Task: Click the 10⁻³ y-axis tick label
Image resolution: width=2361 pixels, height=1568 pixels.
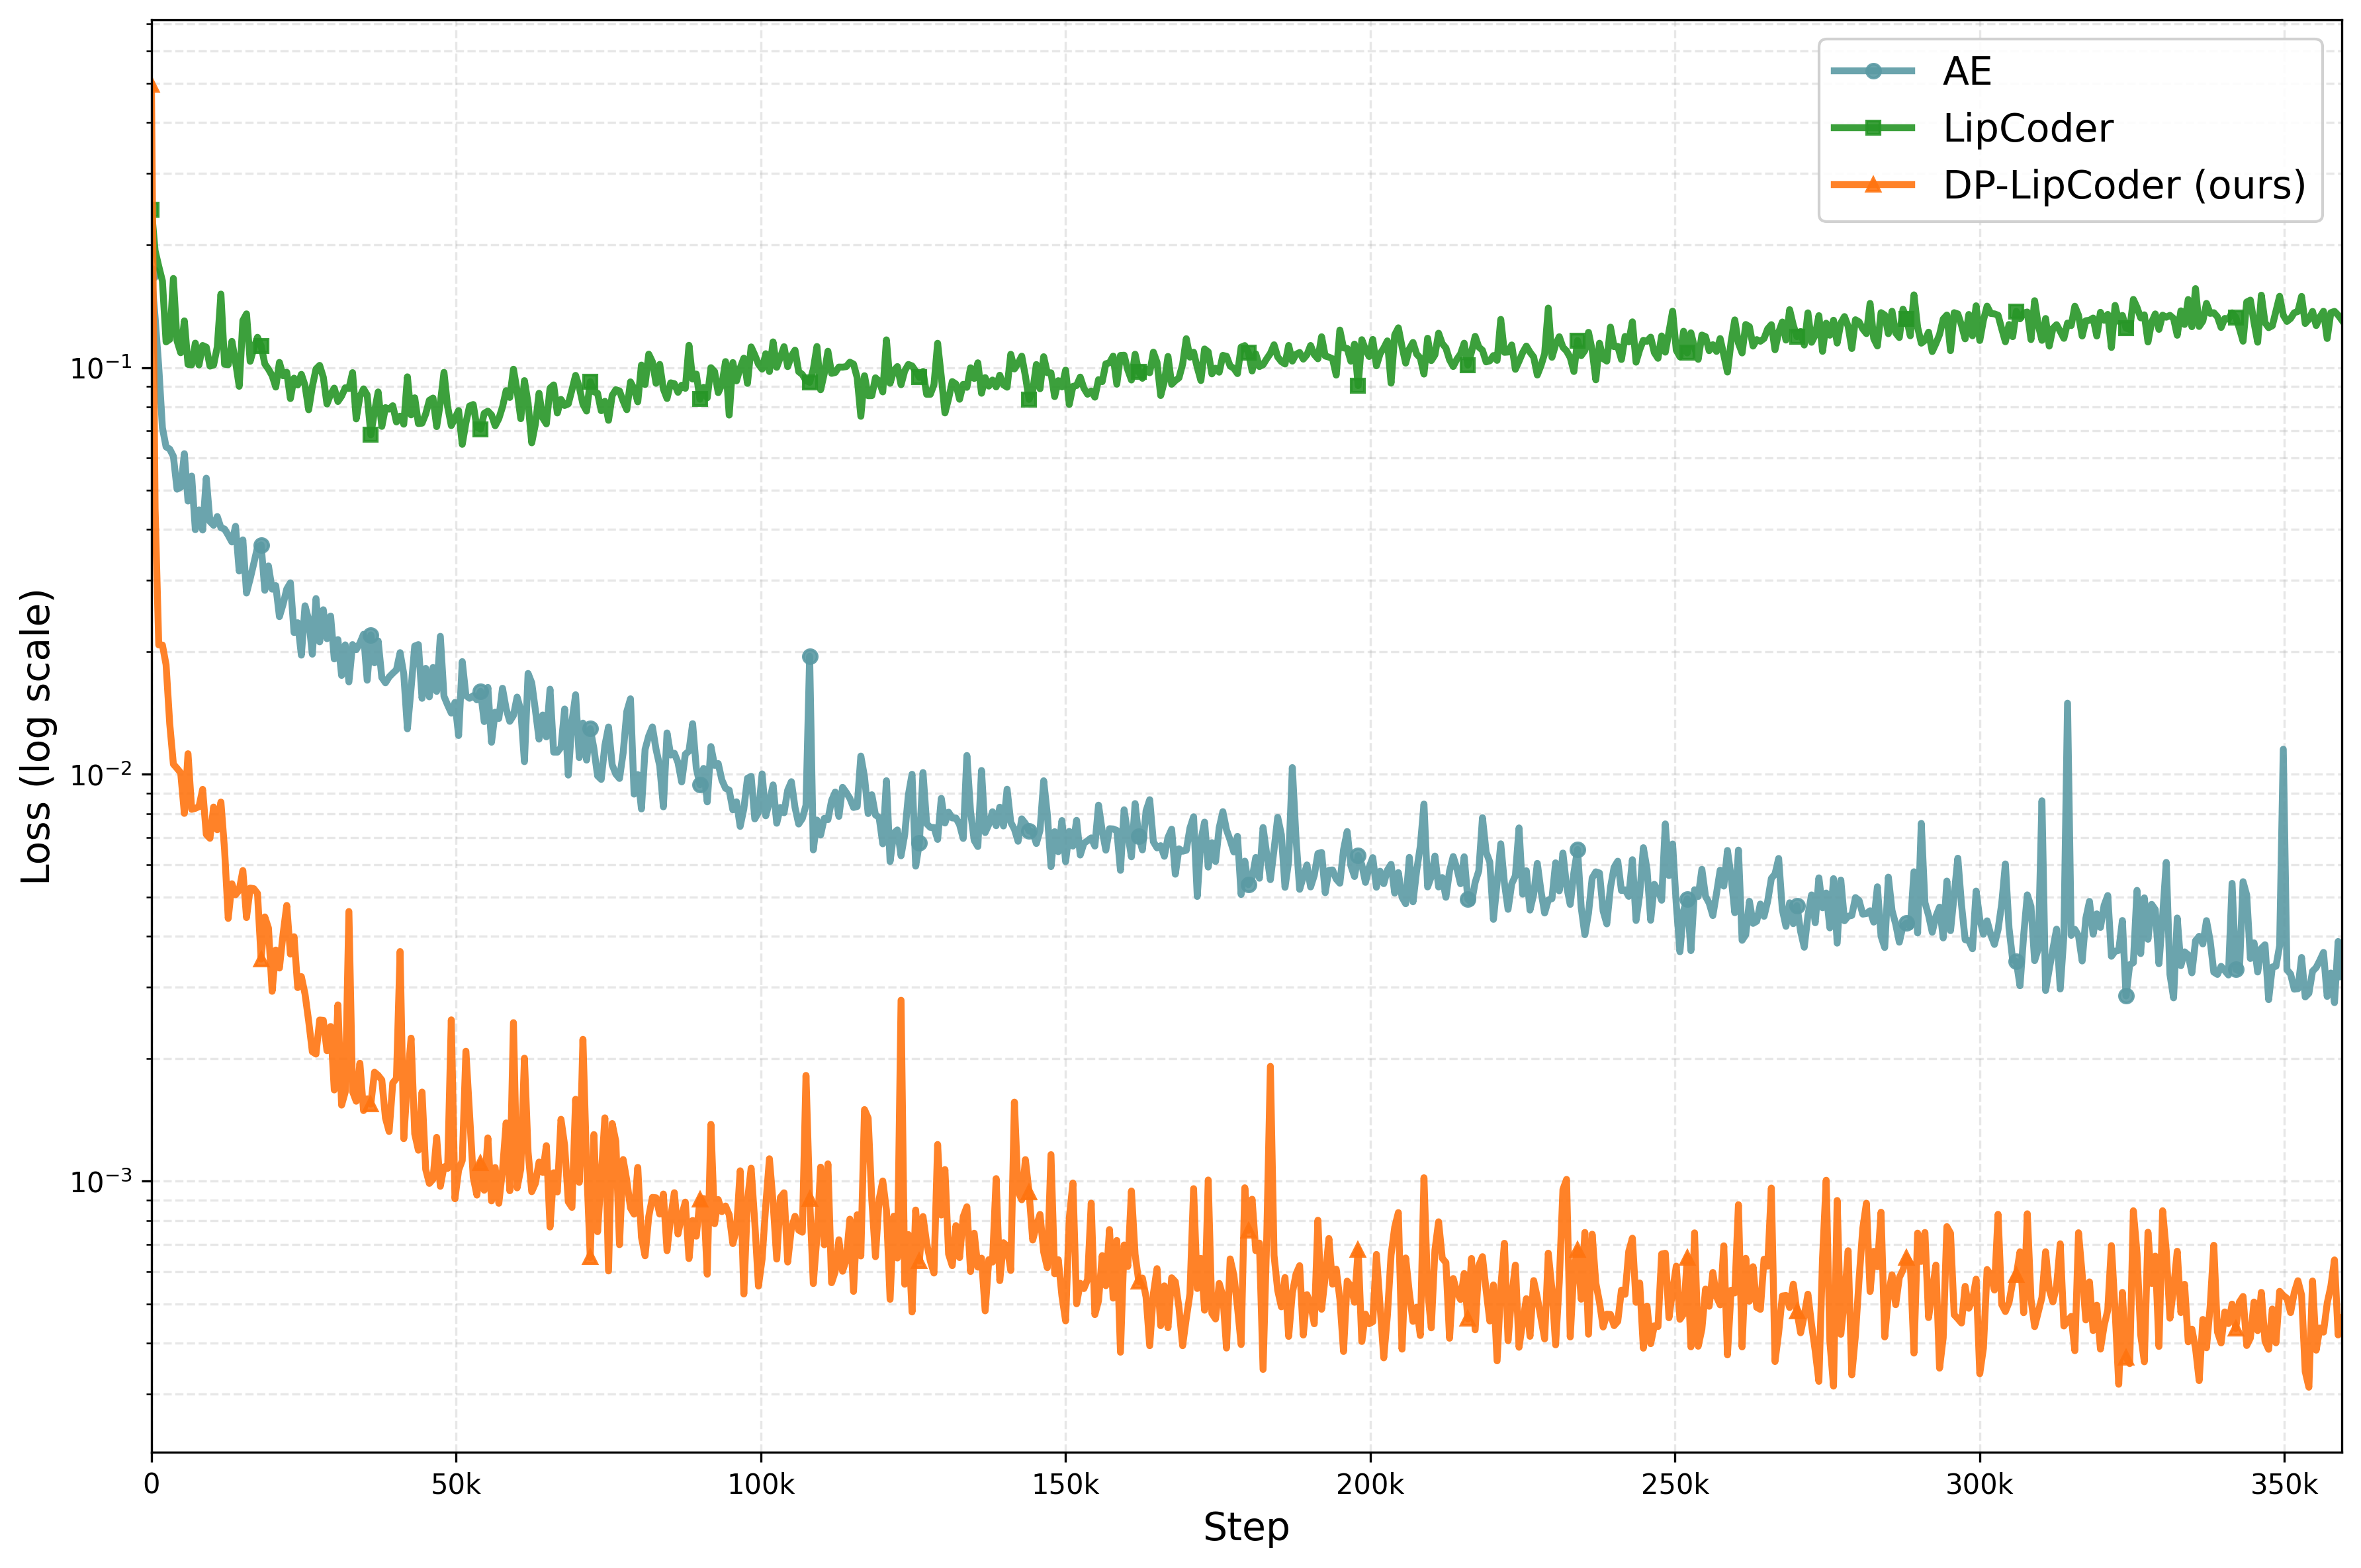Action: click(100, 1182)
